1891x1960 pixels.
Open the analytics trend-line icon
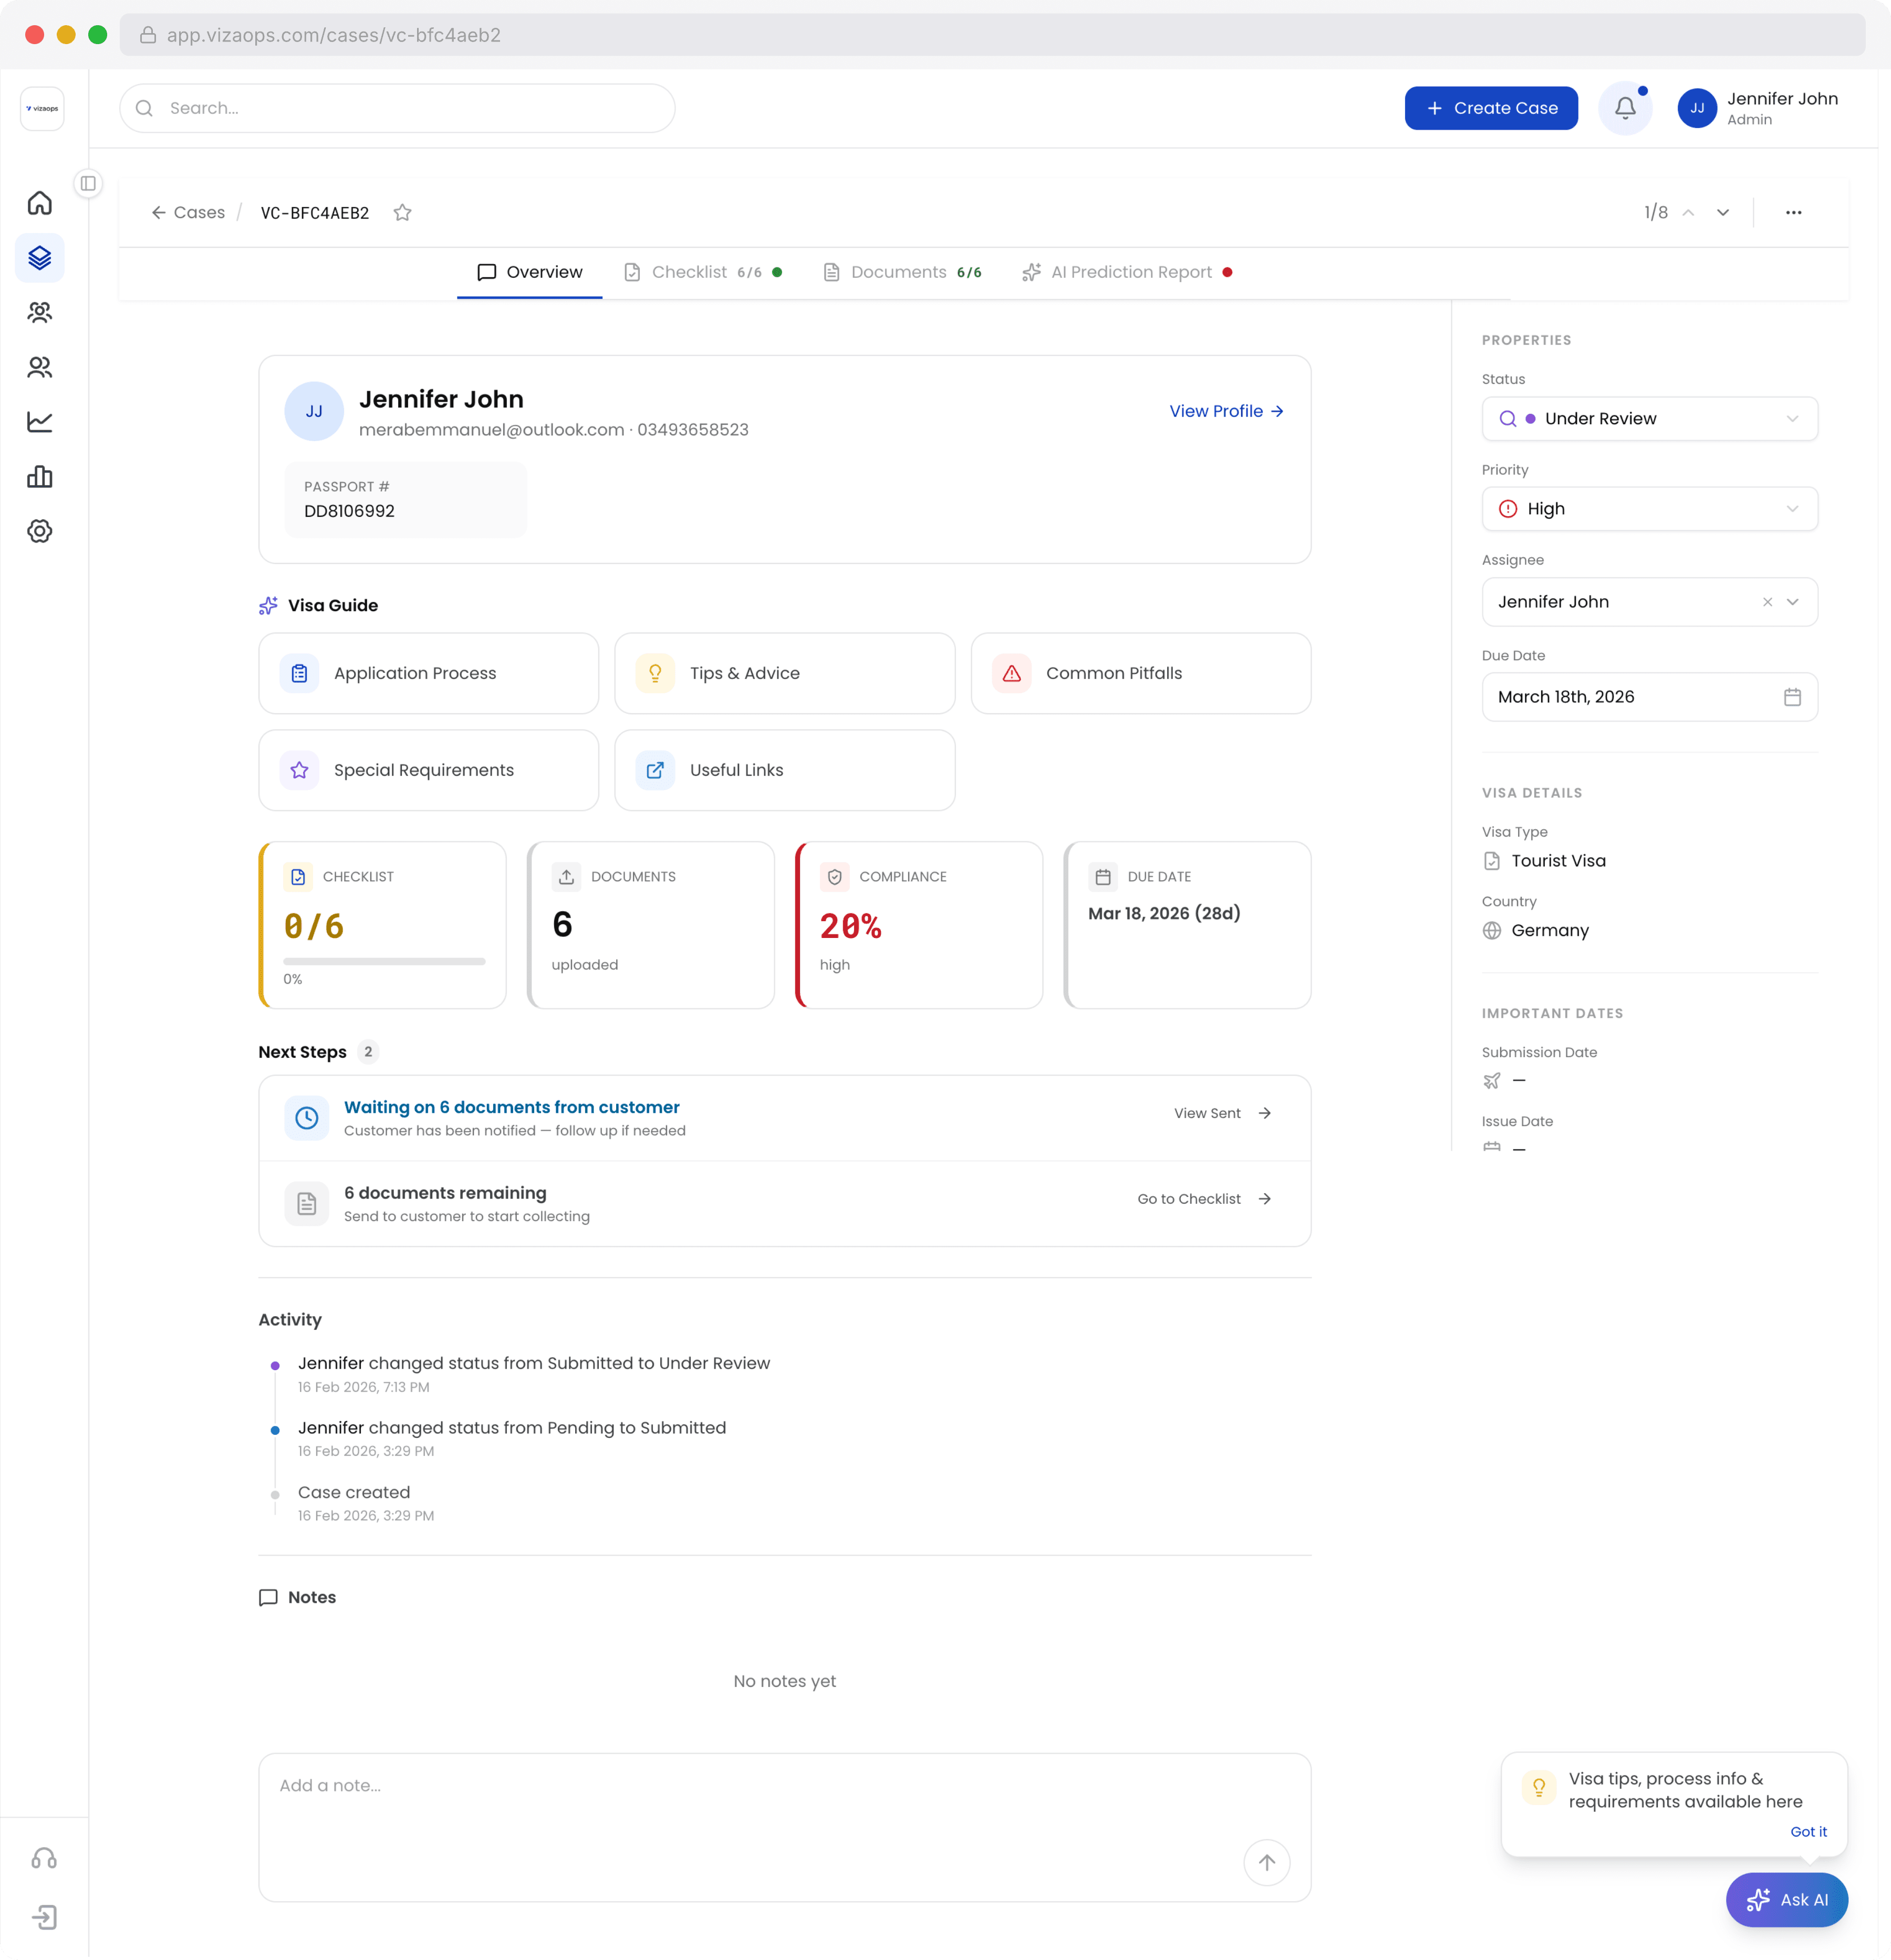[40, 422]
